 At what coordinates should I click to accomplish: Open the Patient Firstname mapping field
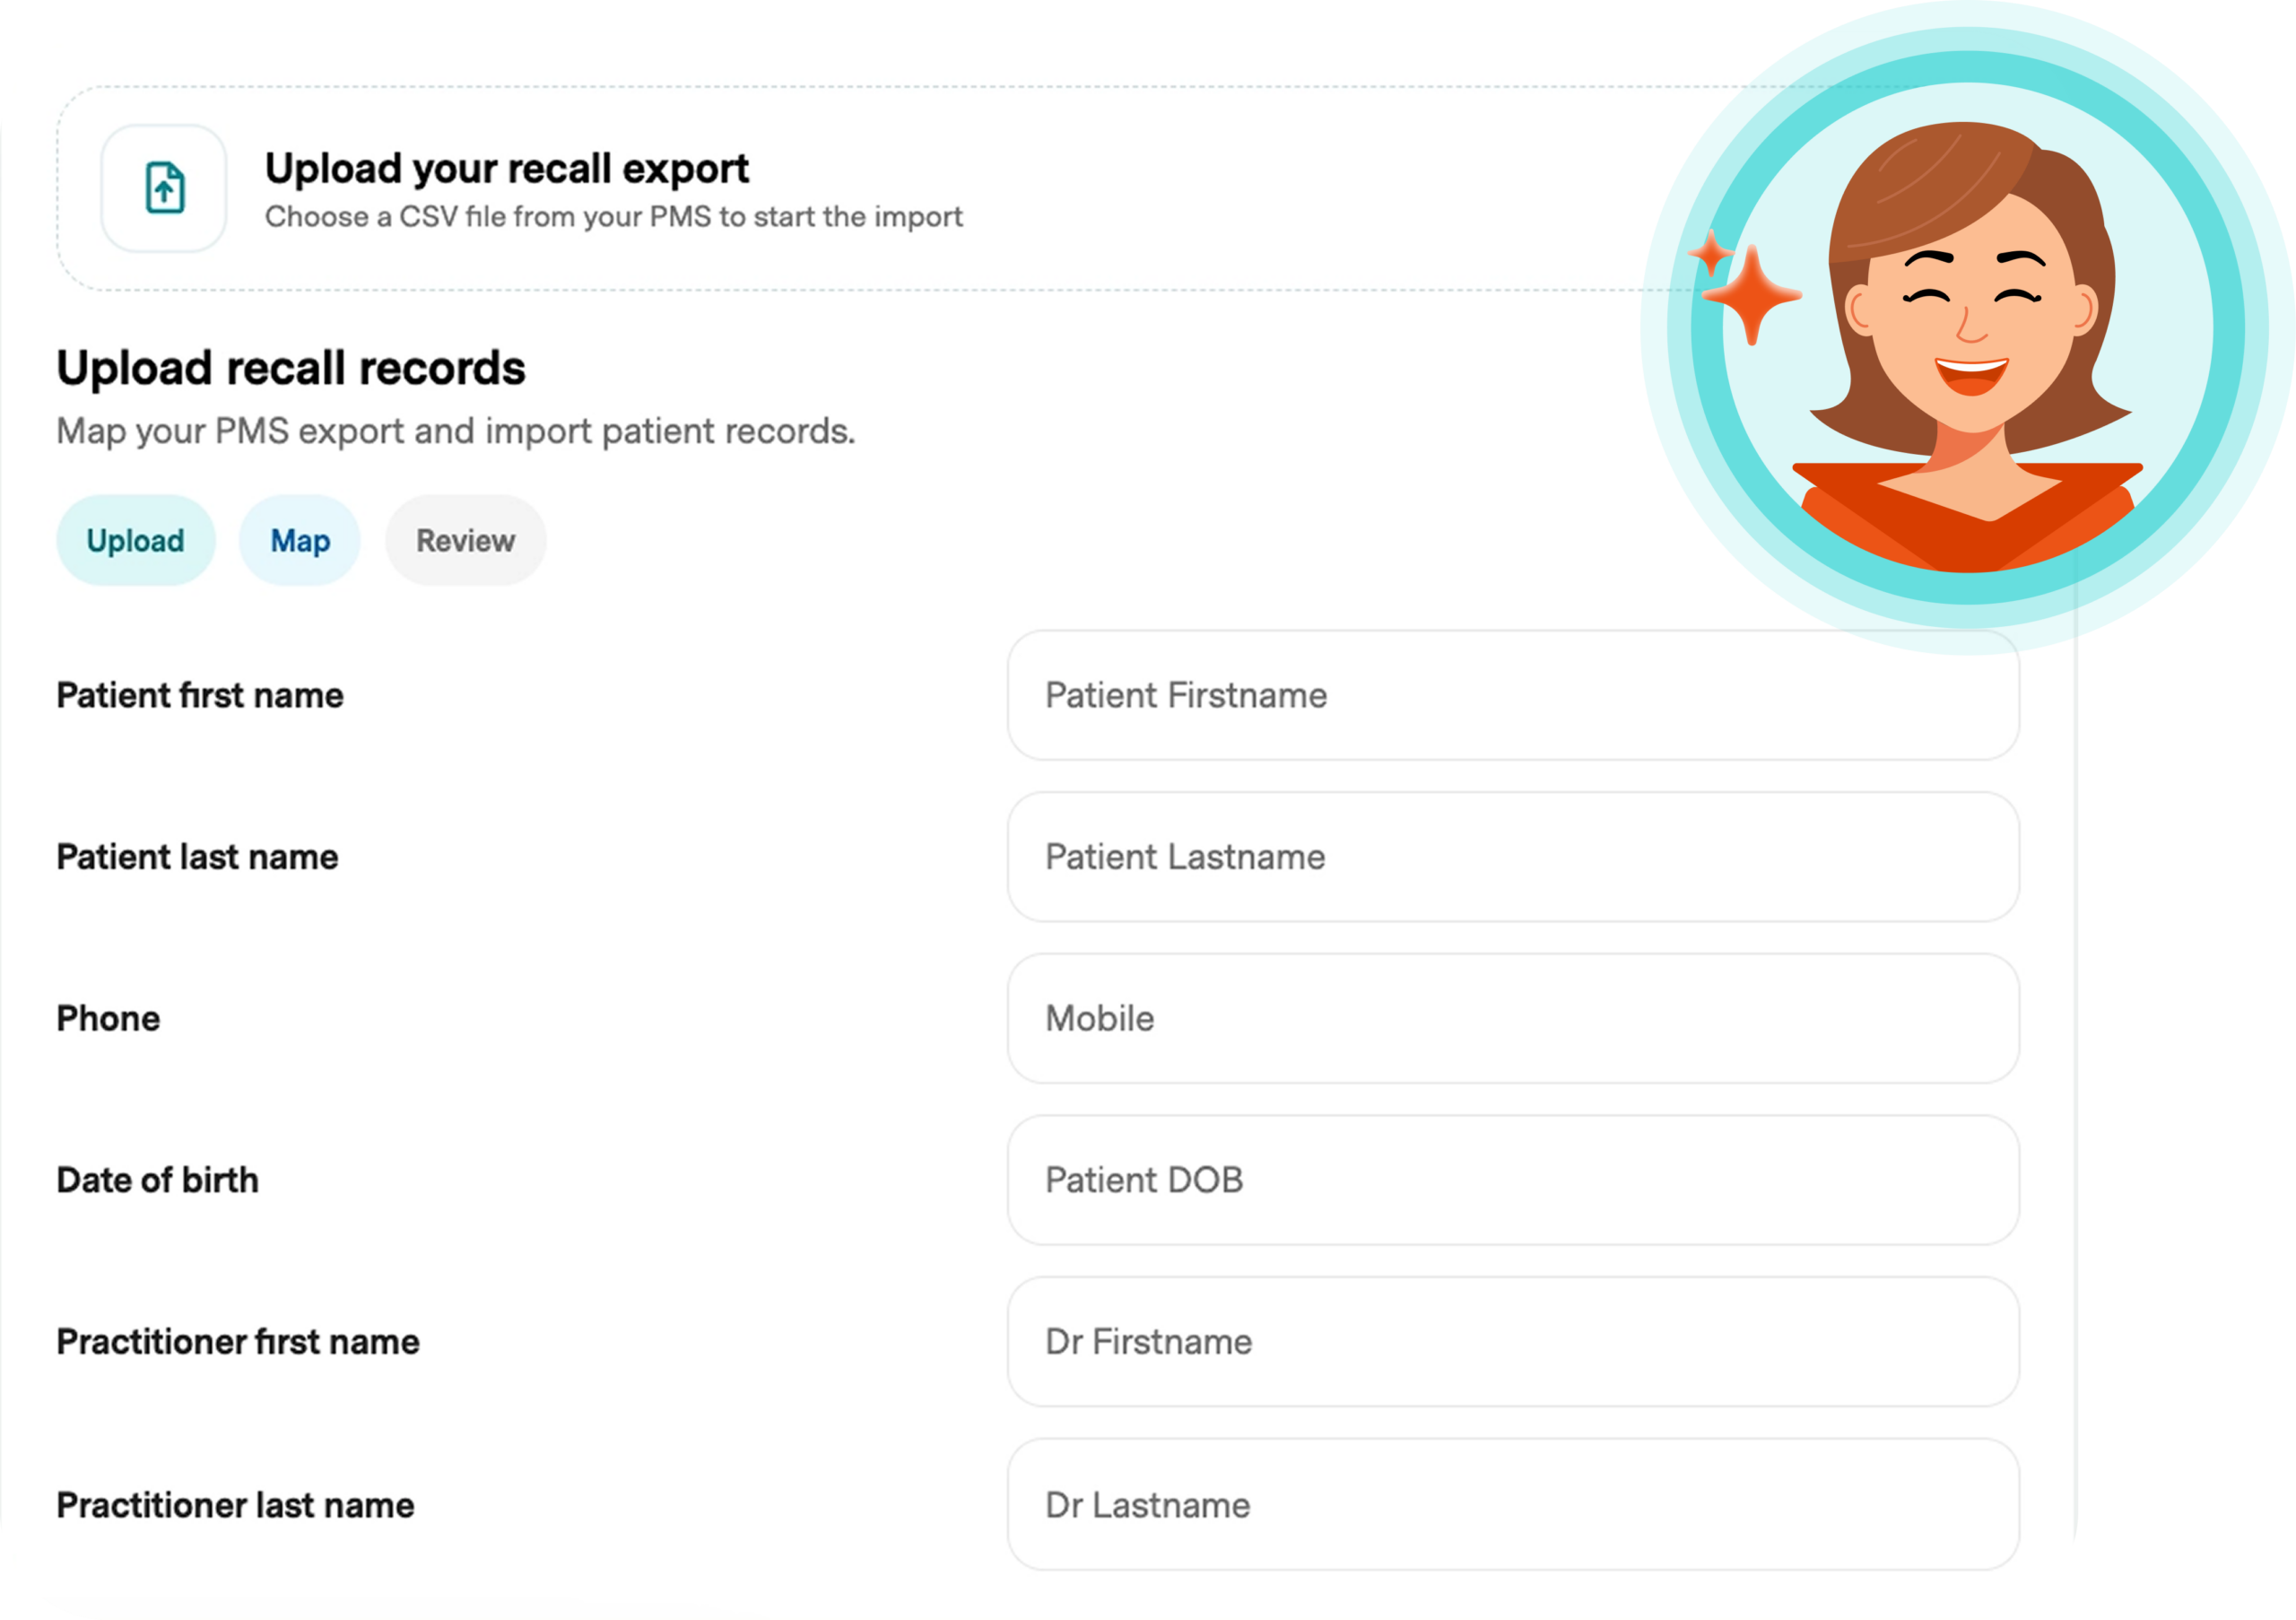[1513, 695]
